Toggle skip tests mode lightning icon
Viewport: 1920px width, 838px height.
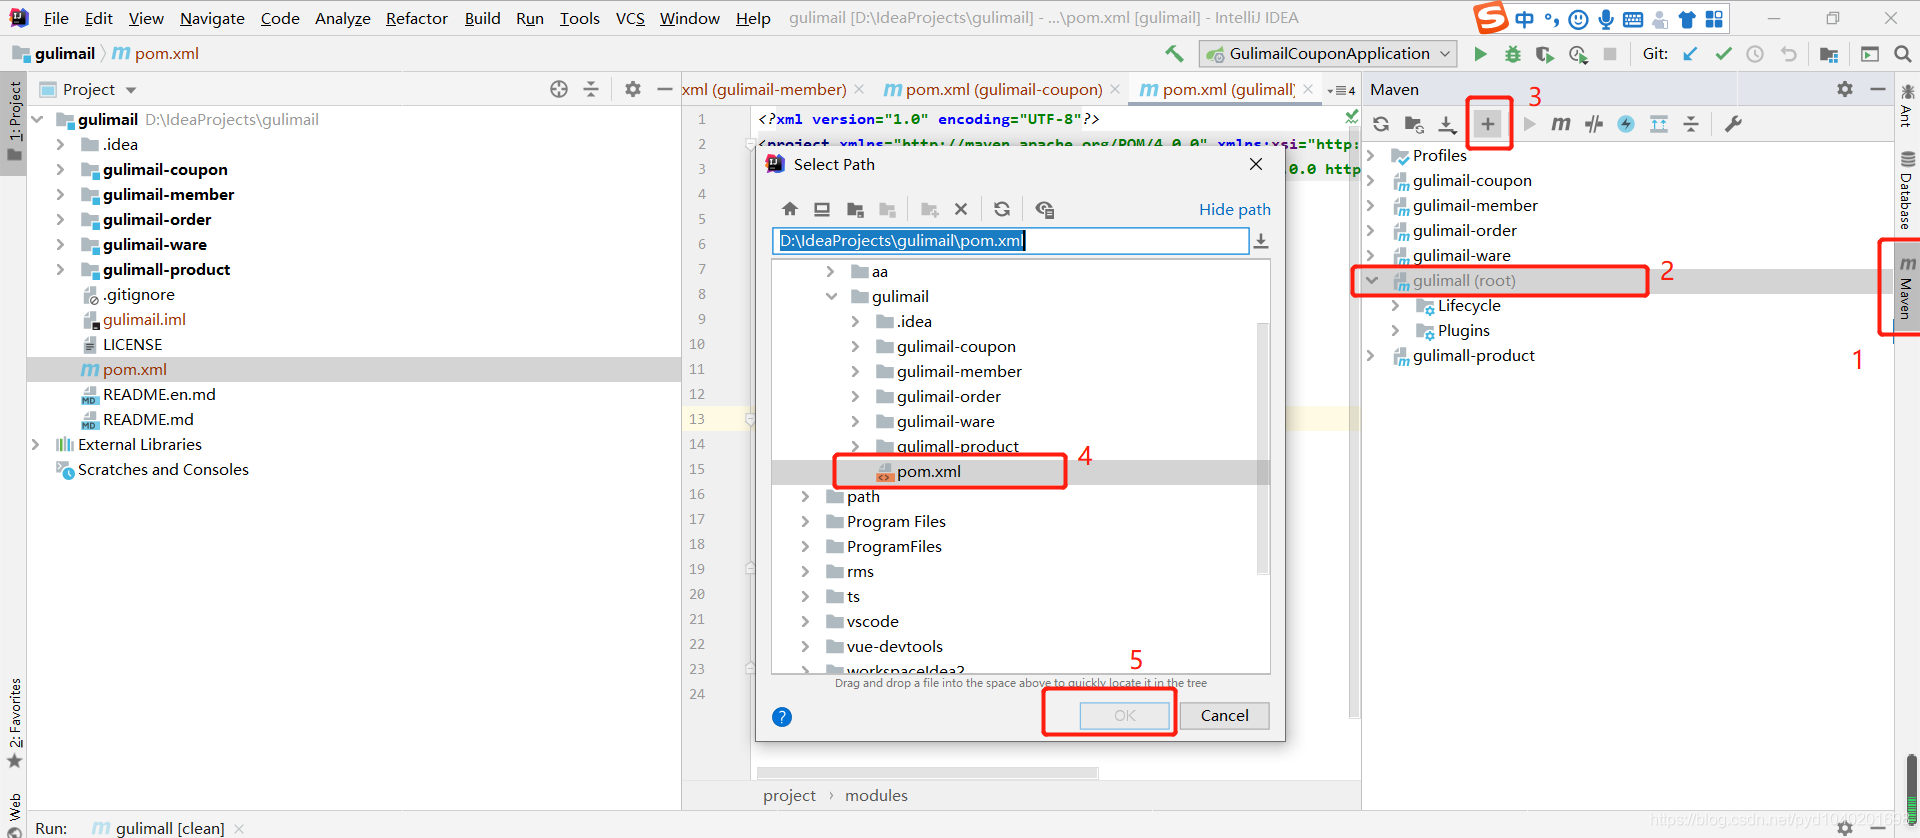pos(1626,124)
